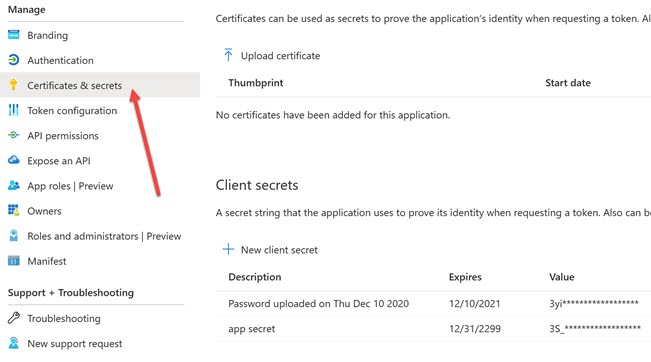Add a New client secret
Screen dimensions: 651x362
tap(270, 250)
